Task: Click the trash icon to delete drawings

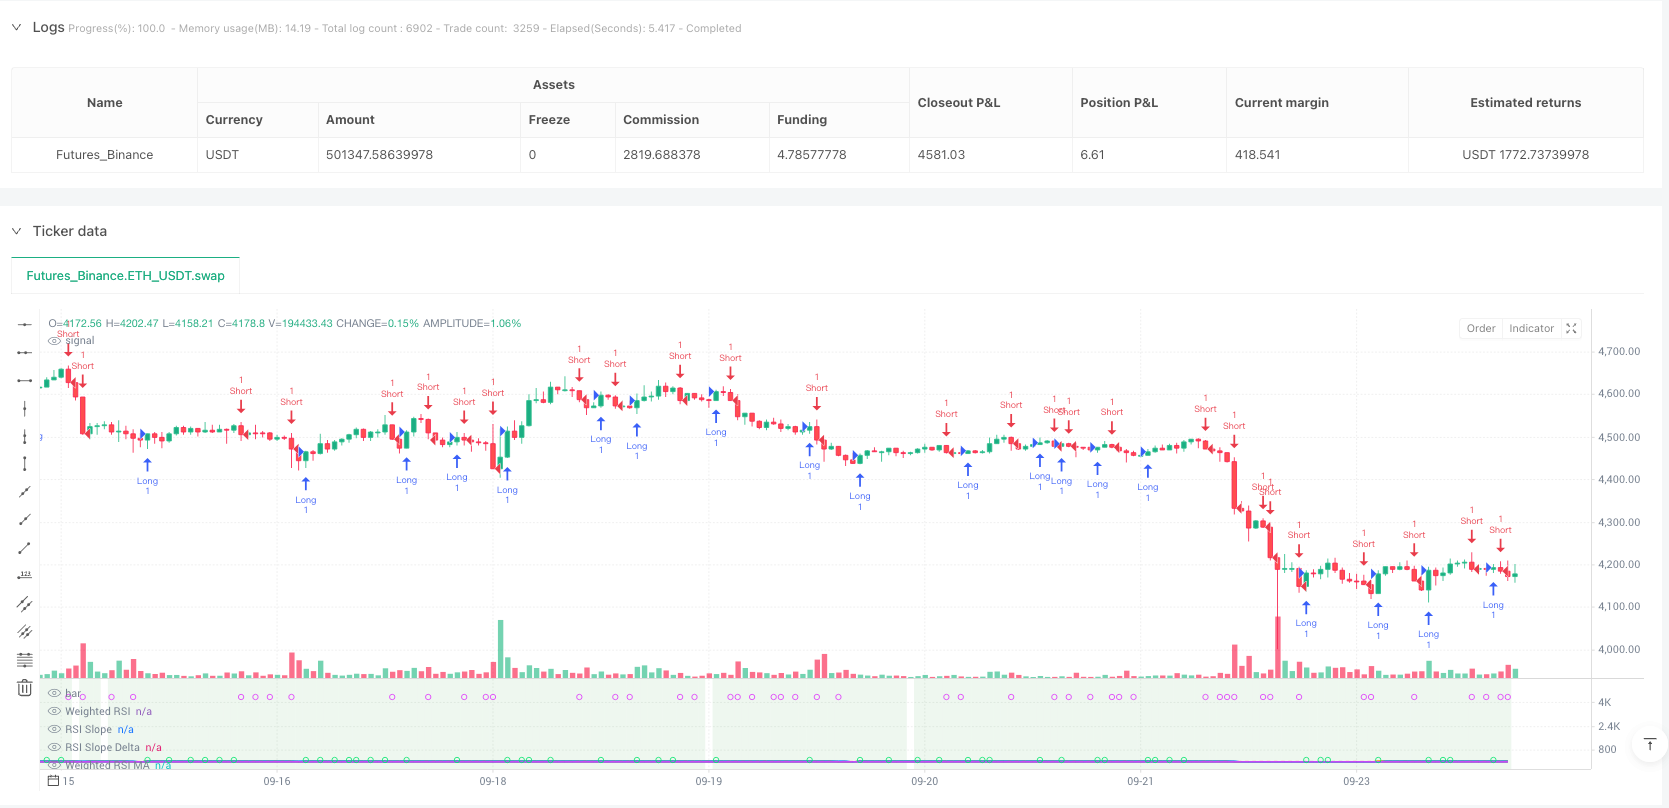Action: point(25,688)
